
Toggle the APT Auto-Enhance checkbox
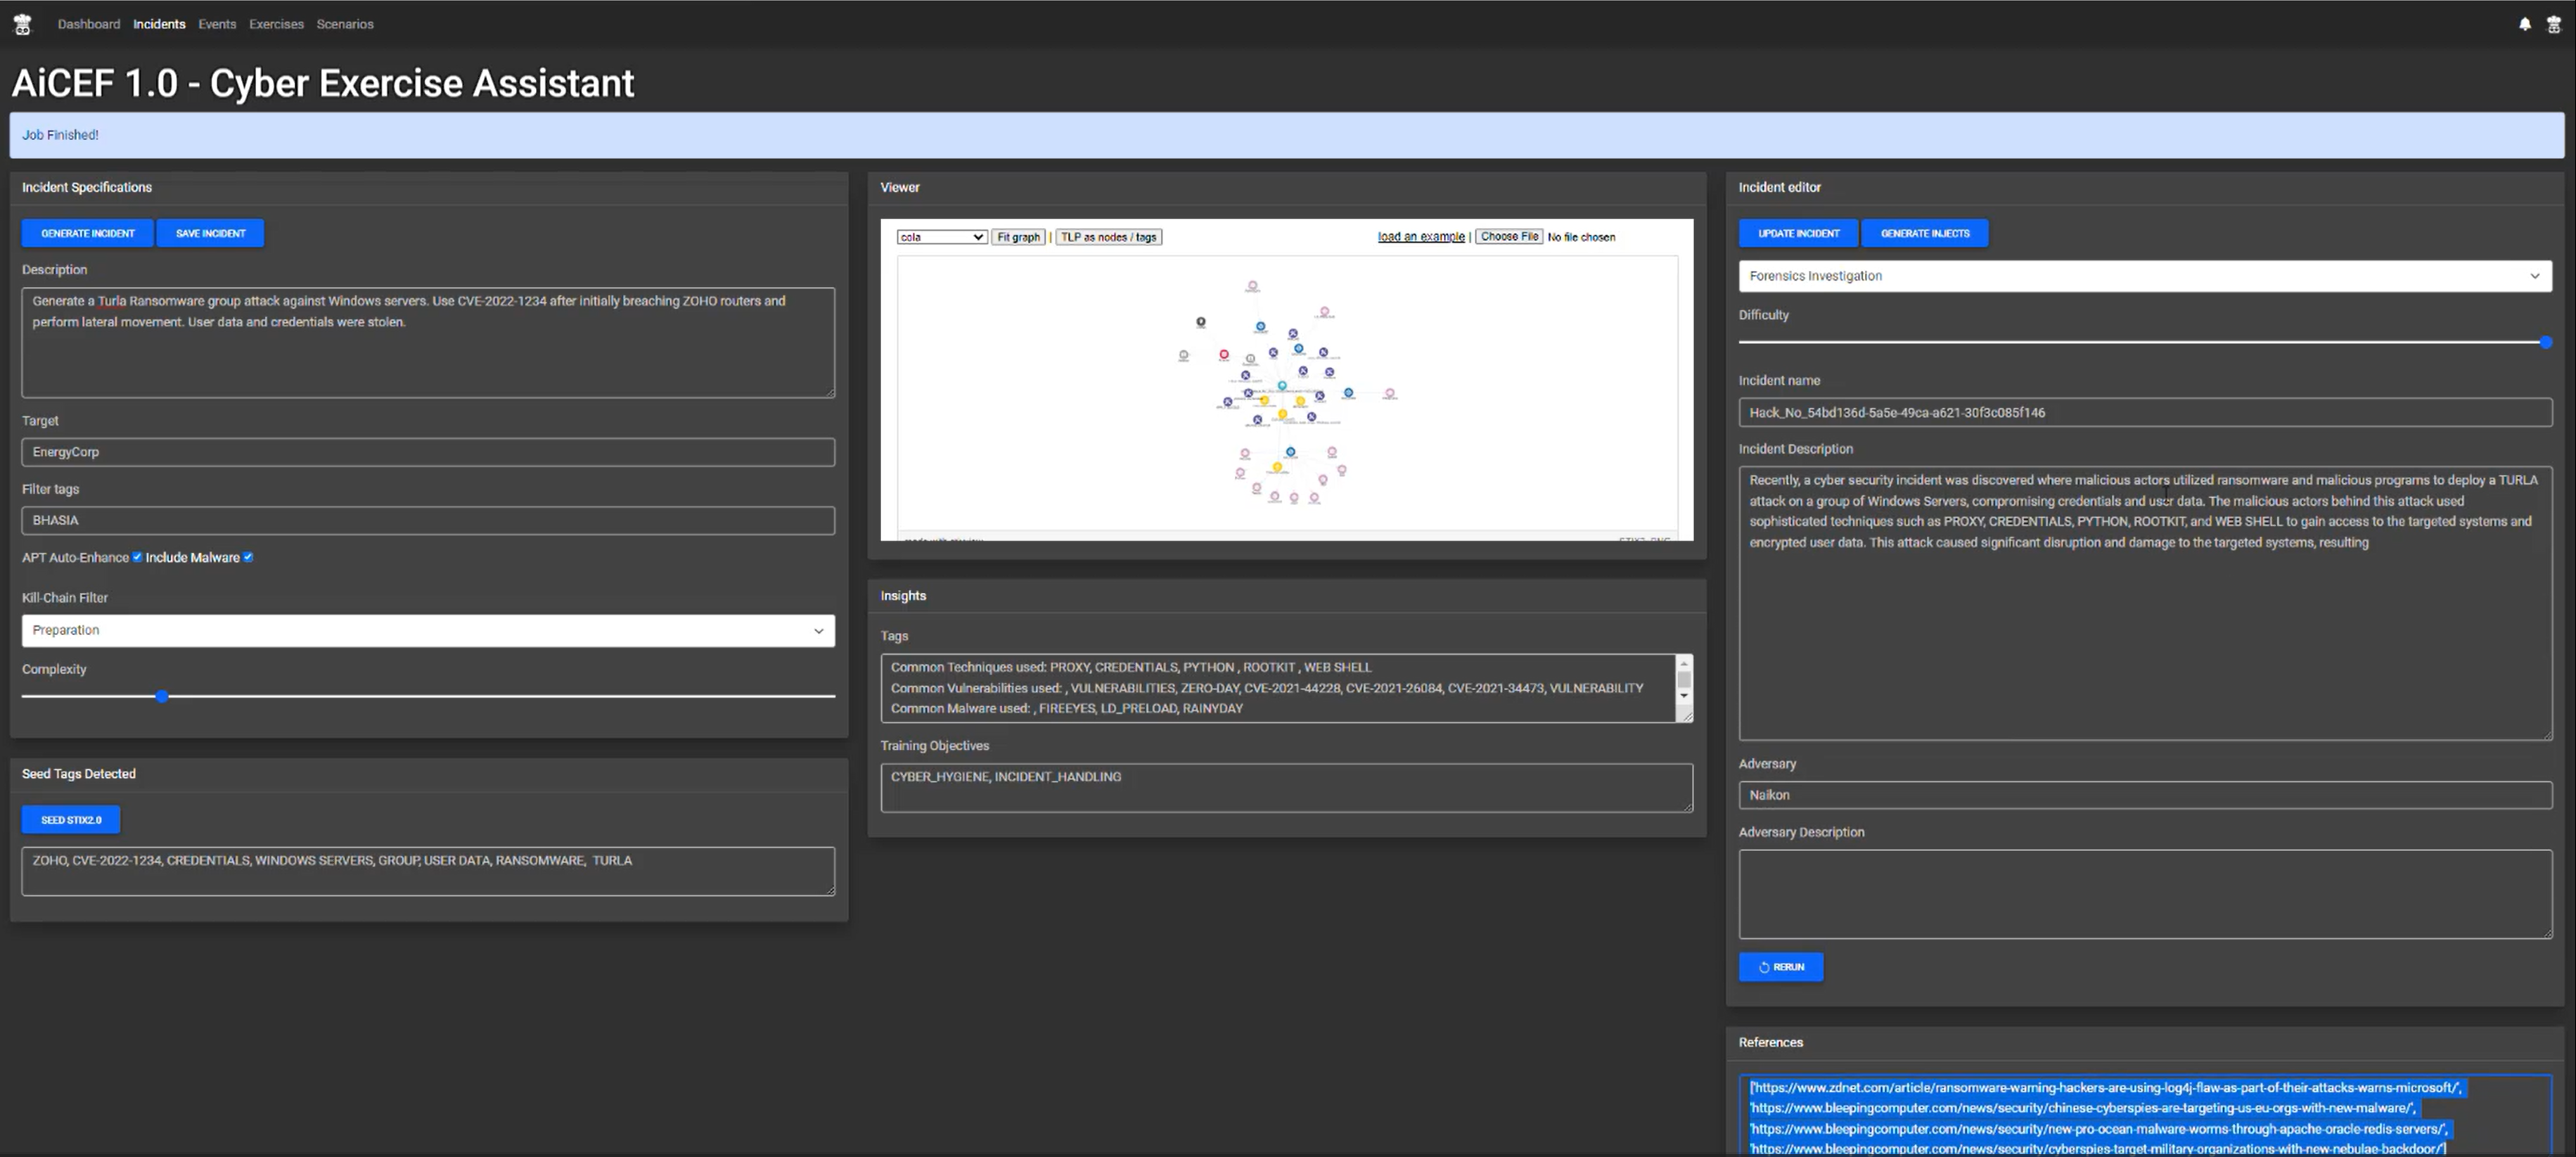[137, 557]
